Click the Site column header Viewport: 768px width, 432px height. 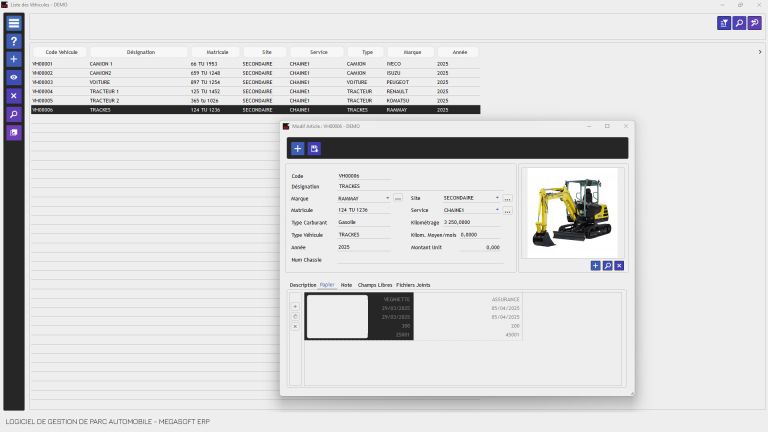pos(266,52)
